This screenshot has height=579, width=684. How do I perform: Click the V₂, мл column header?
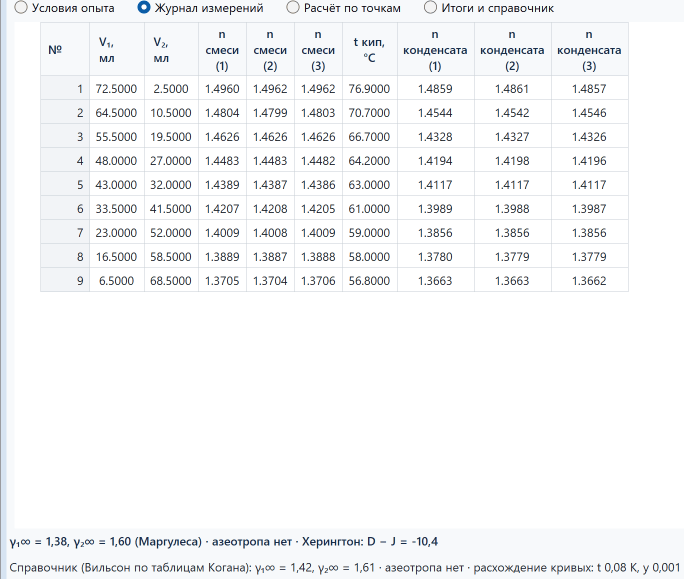coord(171,49)
